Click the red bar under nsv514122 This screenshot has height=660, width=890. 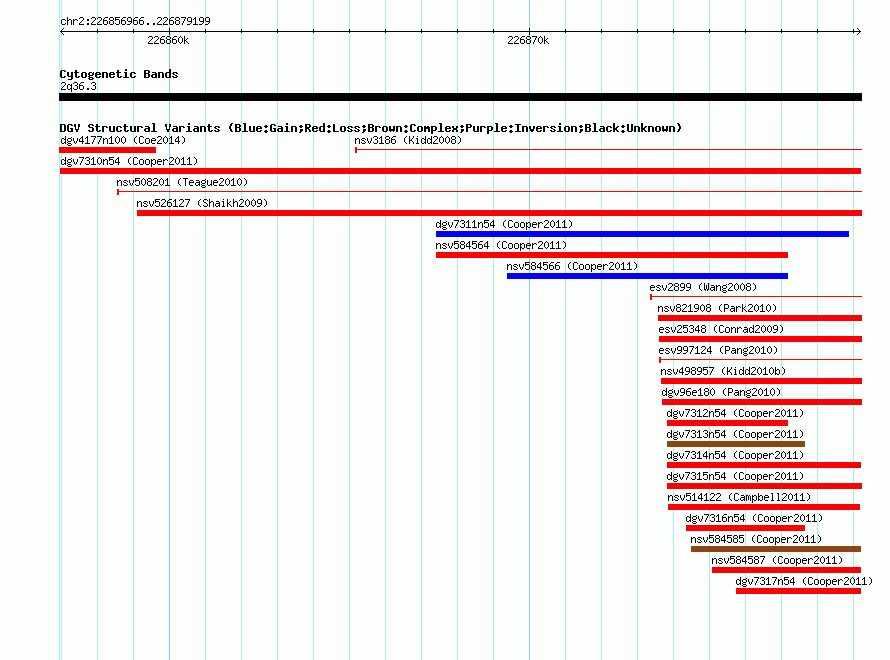point(764,507)
